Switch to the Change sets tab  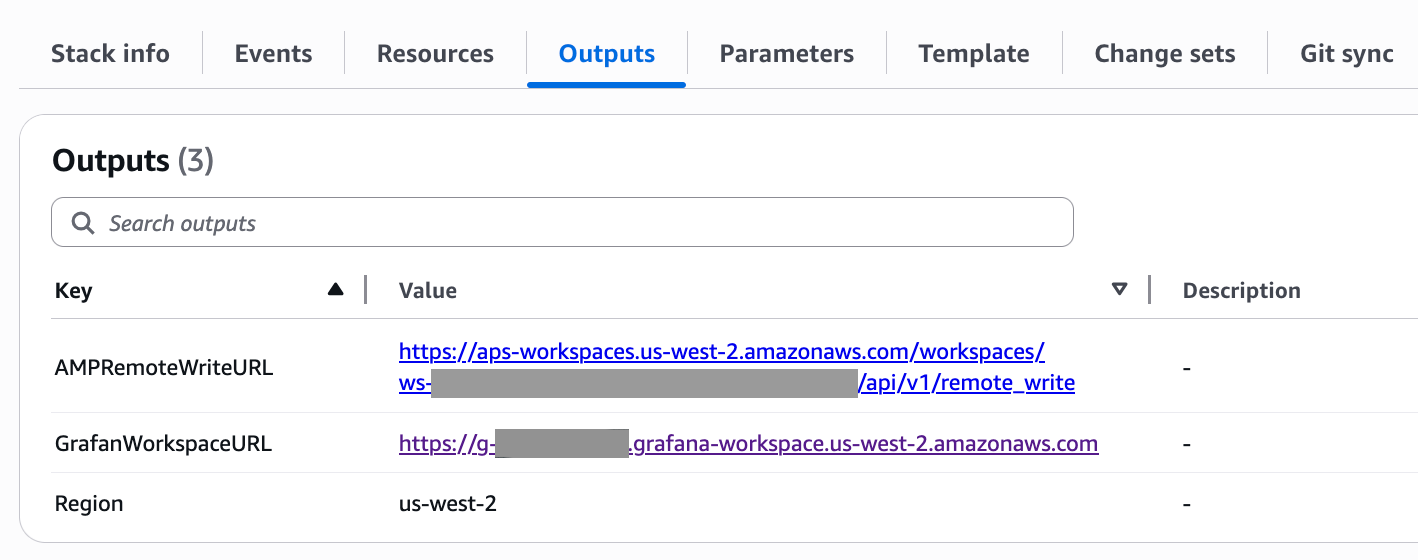tap(1165, 54)
